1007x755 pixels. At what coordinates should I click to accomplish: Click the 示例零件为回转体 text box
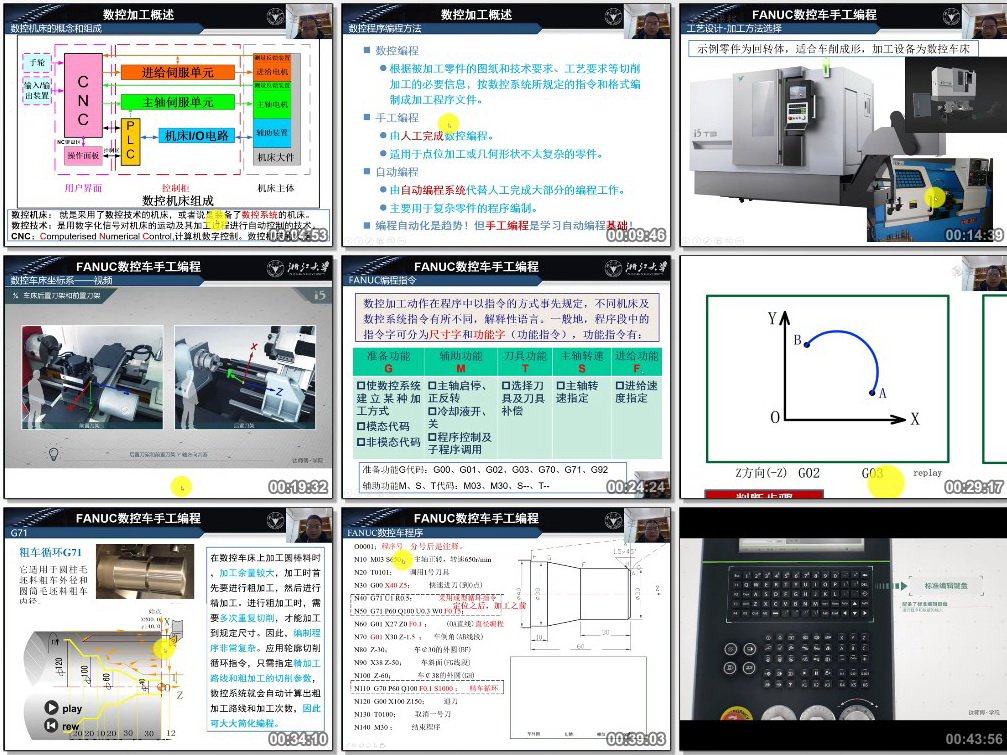[834, 49]
